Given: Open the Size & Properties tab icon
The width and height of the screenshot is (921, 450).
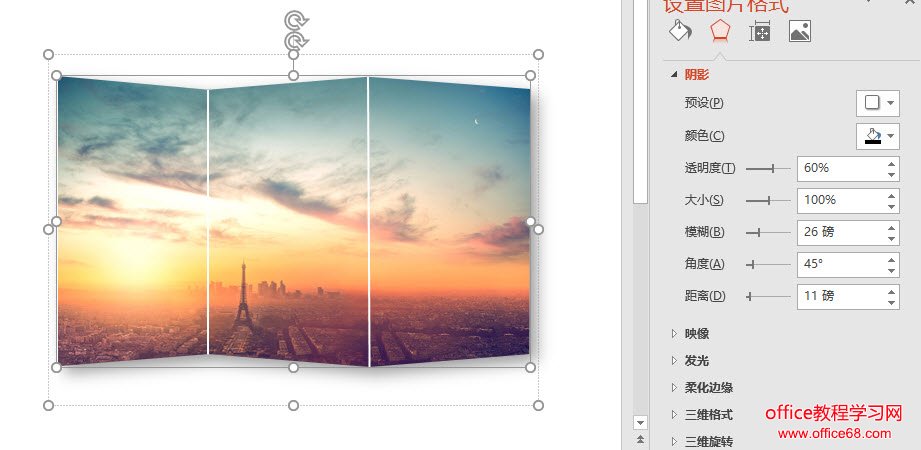Looking at the screenshot, I should click(759, 31).
